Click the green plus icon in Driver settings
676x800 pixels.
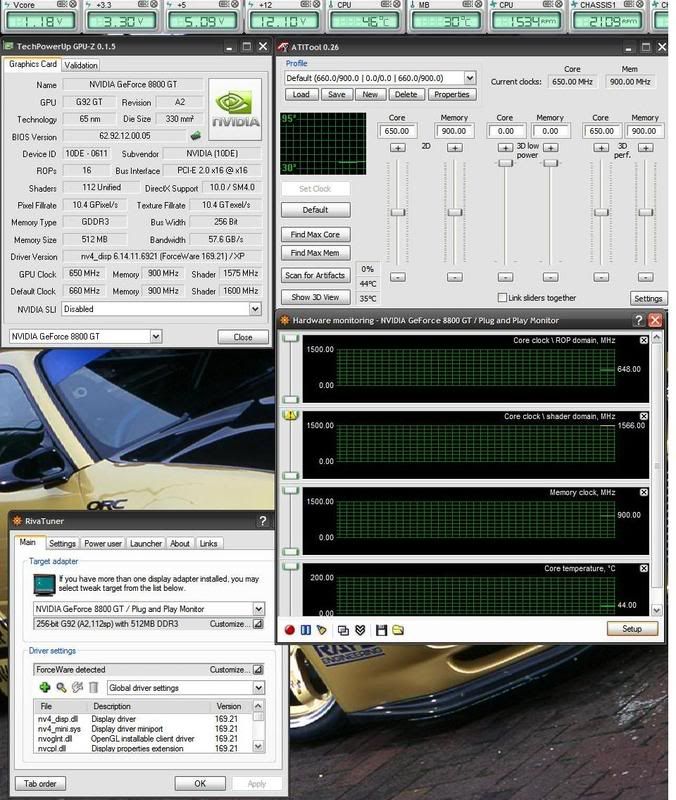click(x=45, y=688)
